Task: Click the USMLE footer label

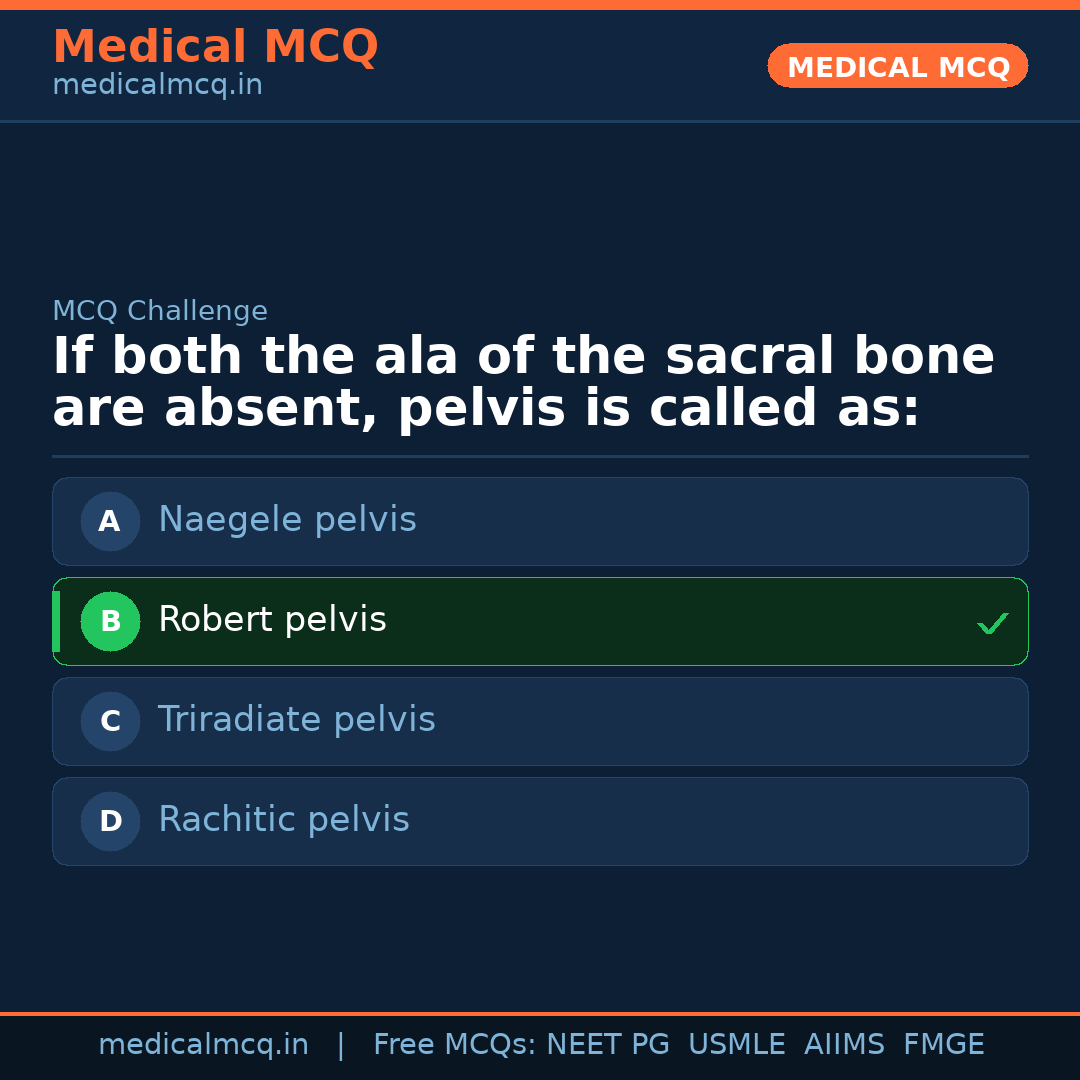Action: (737, 1043)
